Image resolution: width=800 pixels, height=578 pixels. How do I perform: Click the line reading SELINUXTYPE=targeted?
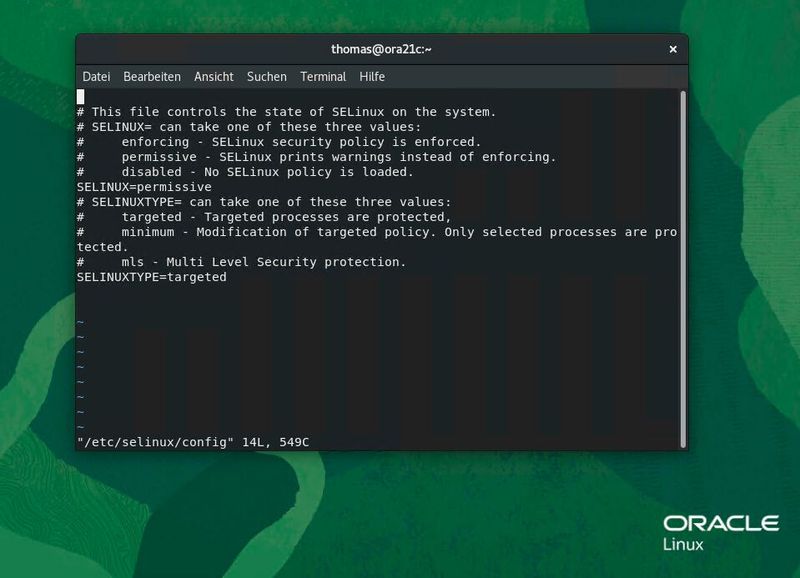tap(150, 276)
